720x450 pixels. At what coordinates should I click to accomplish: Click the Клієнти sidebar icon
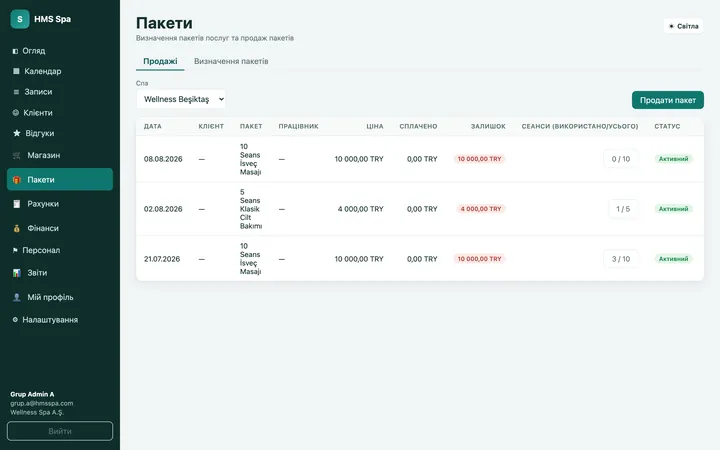[16, 112]
